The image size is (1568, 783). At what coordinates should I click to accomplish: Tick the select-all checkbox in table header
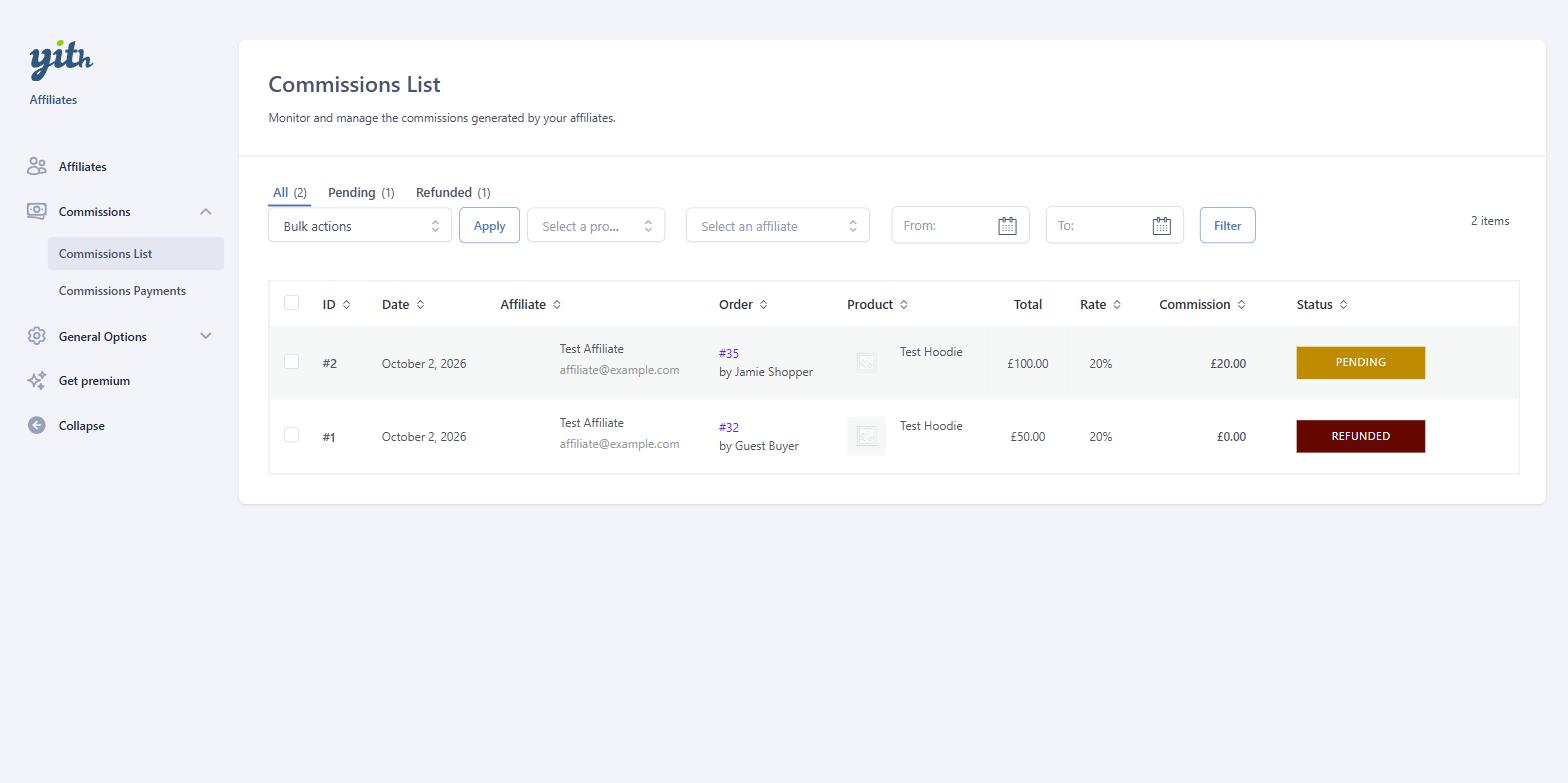click(291, 302)
